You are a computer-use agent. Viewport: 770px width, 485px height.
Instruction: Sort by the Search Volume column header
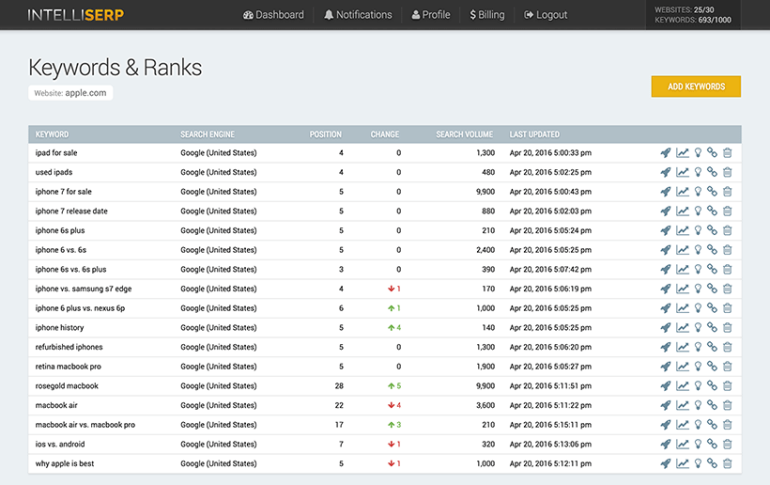[464, 134]
